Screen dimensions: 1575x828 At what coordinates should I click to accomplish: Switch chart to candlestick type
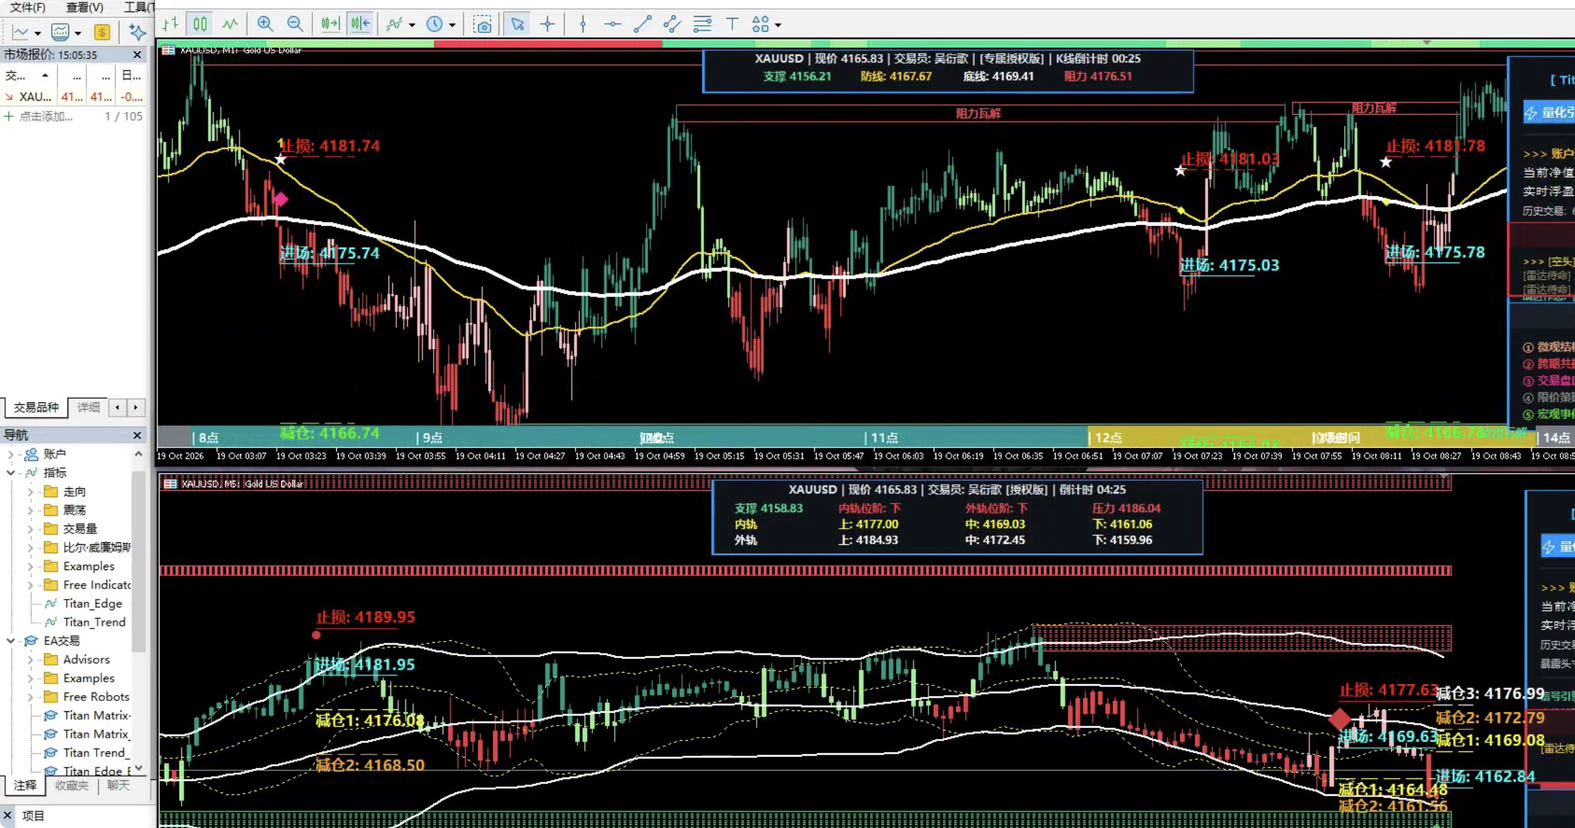(x=200, y=24)
